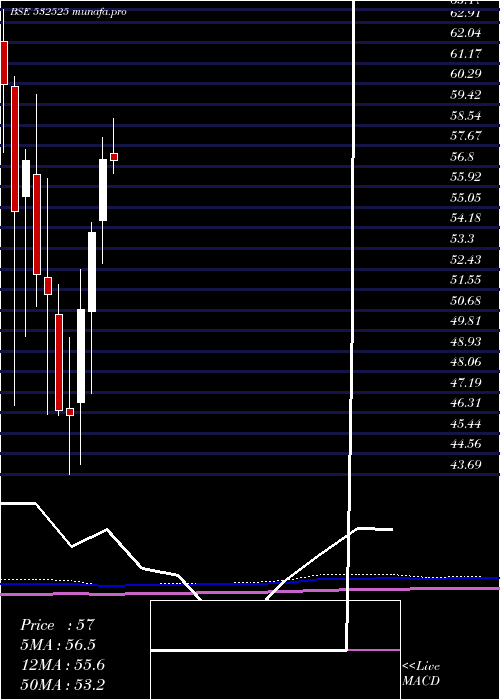Click the 'BSE 532525 munafa.pro' chart title
The height and width of the screenshot is (700, 500).
click(68, 12)
